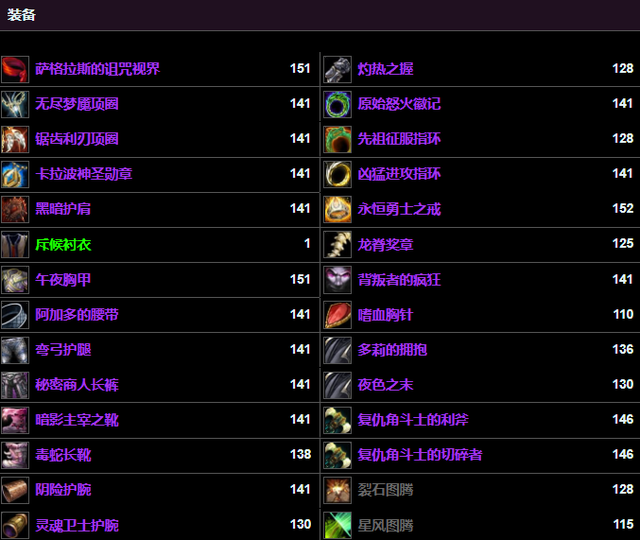The height and width of the screenshot is (540, 640).
Task: Open the grey 星风图腾 item link
Action: click(x=385, y=525)
